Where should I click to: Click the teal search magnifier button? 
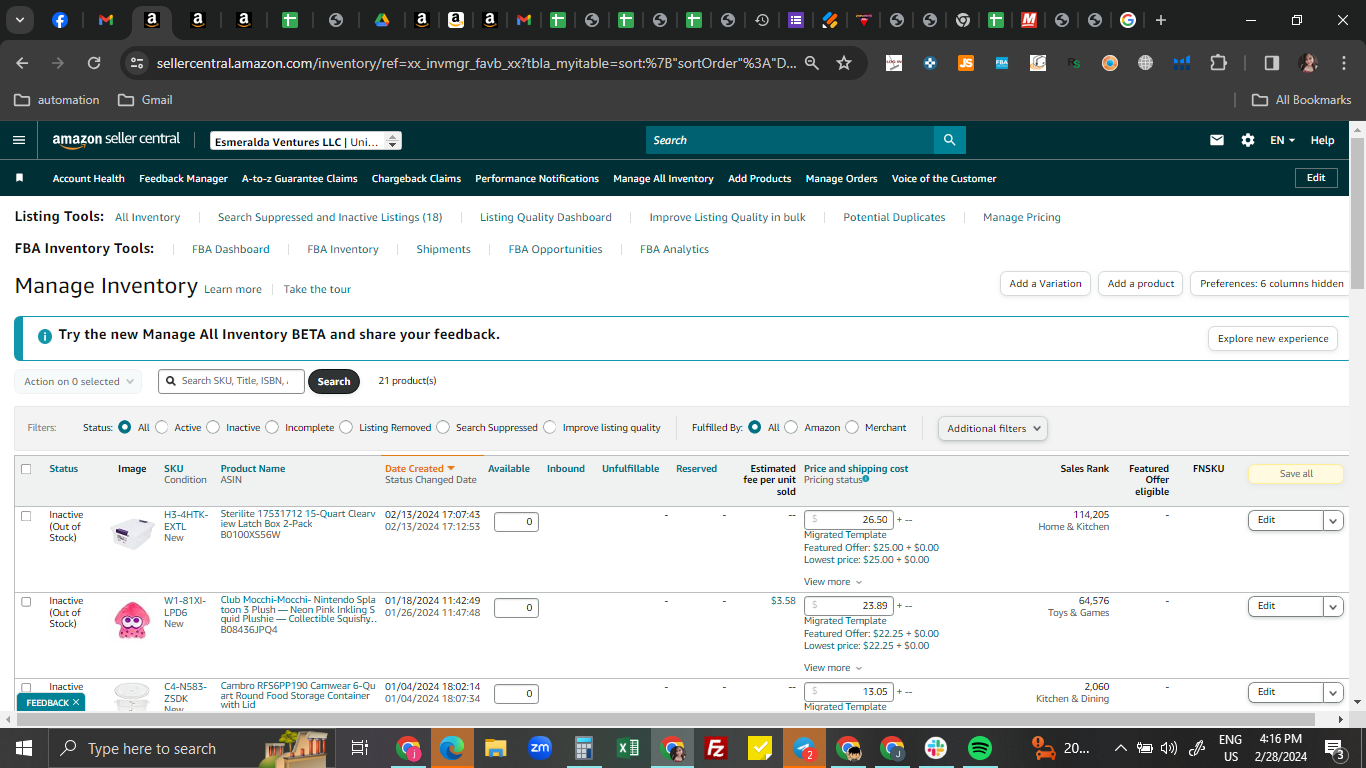[949, 140]
